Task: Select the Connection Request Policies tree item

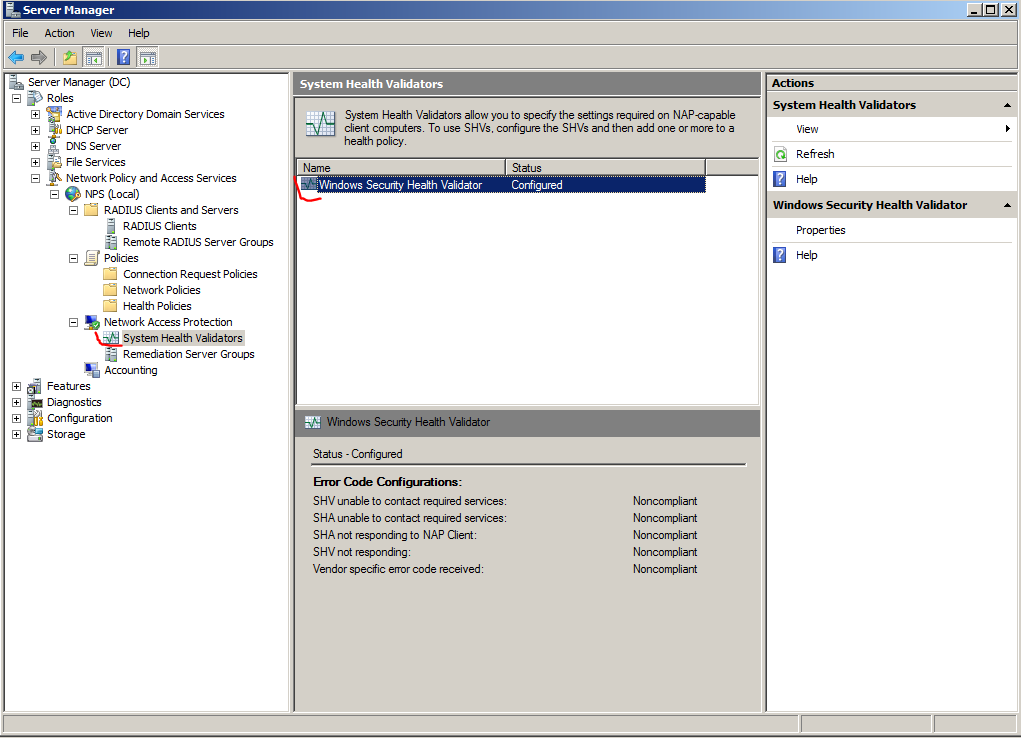Action: click(x=190, y=274)
